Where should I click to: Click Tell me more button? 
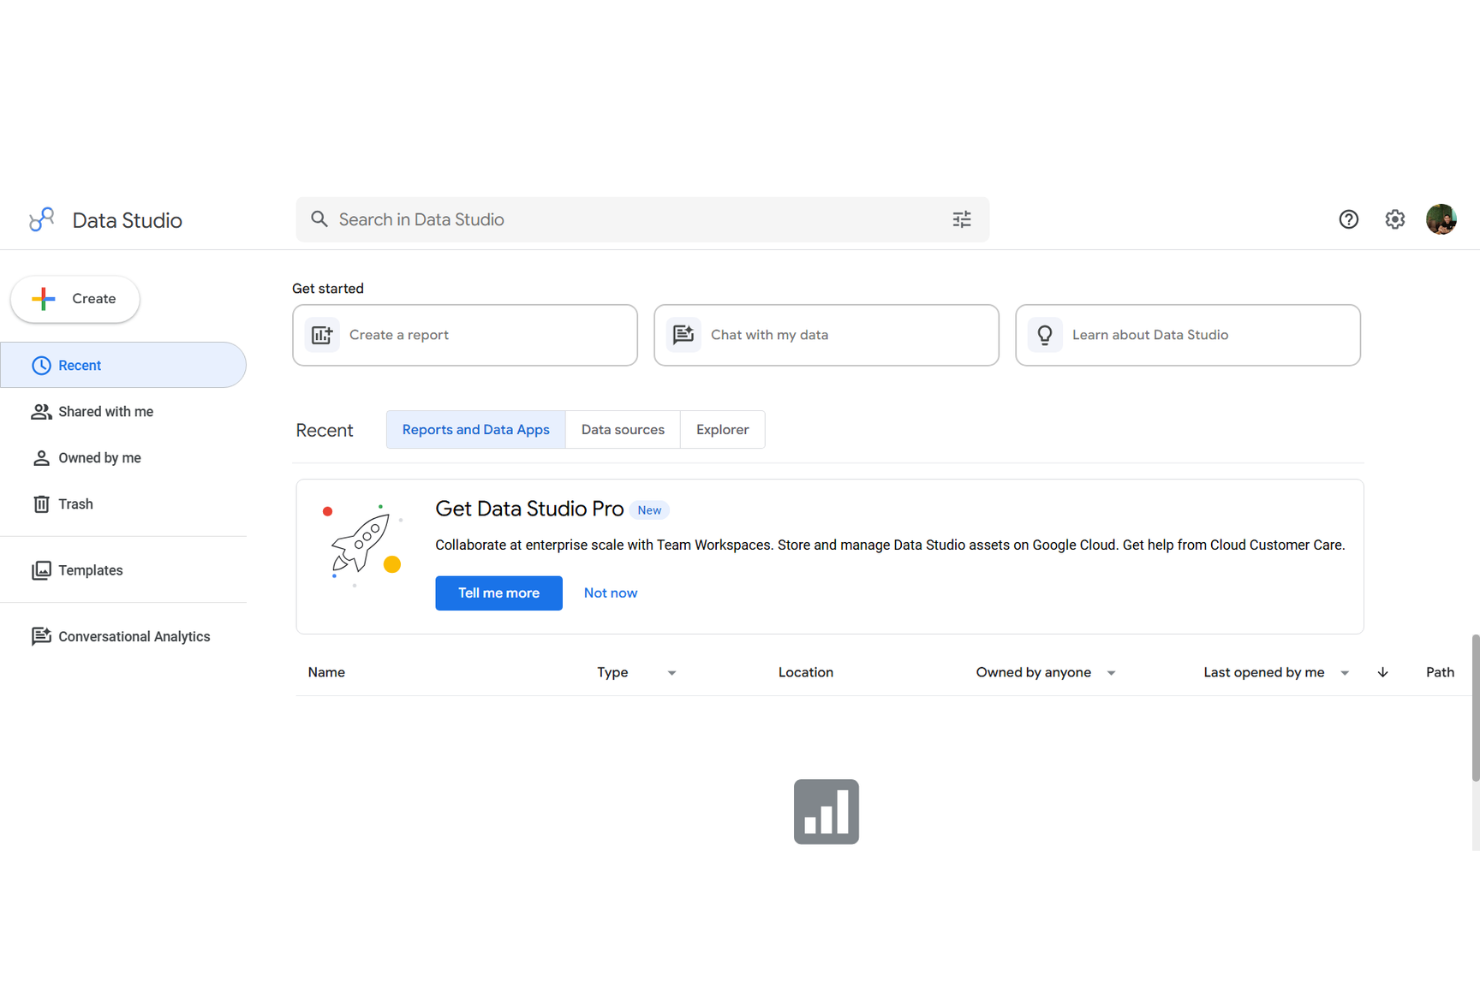tap(499, 593)
